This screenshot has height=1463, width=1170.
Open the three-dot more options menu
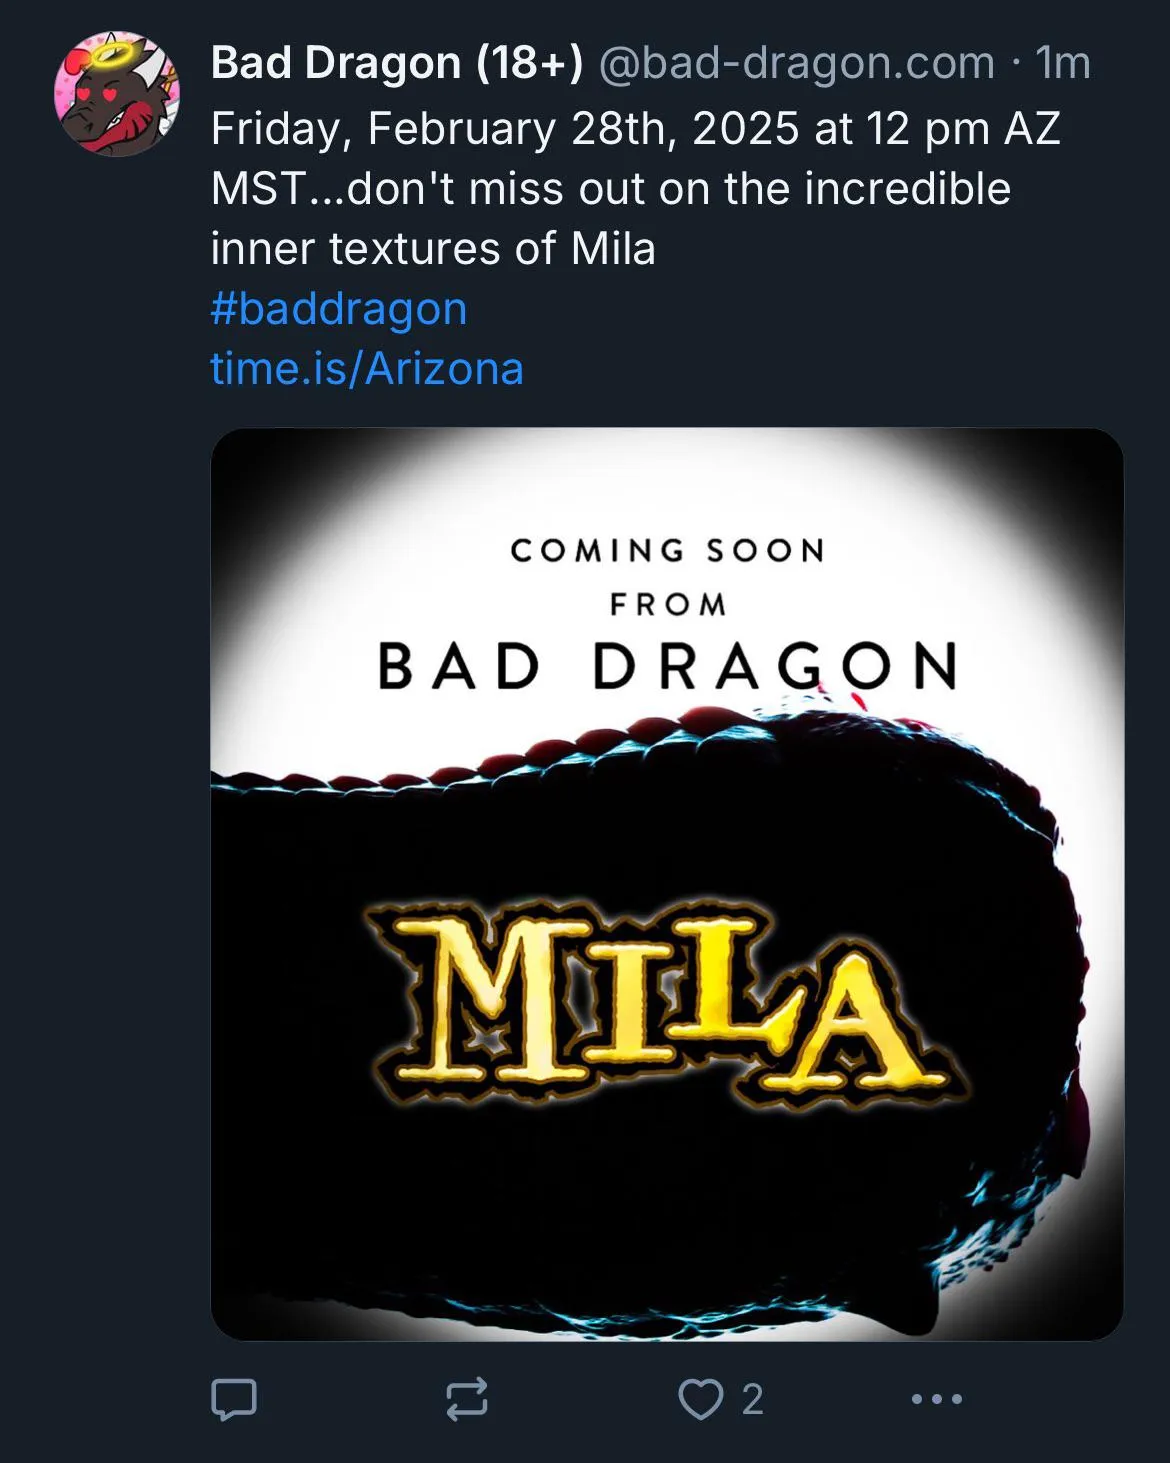click(937, 1399)
